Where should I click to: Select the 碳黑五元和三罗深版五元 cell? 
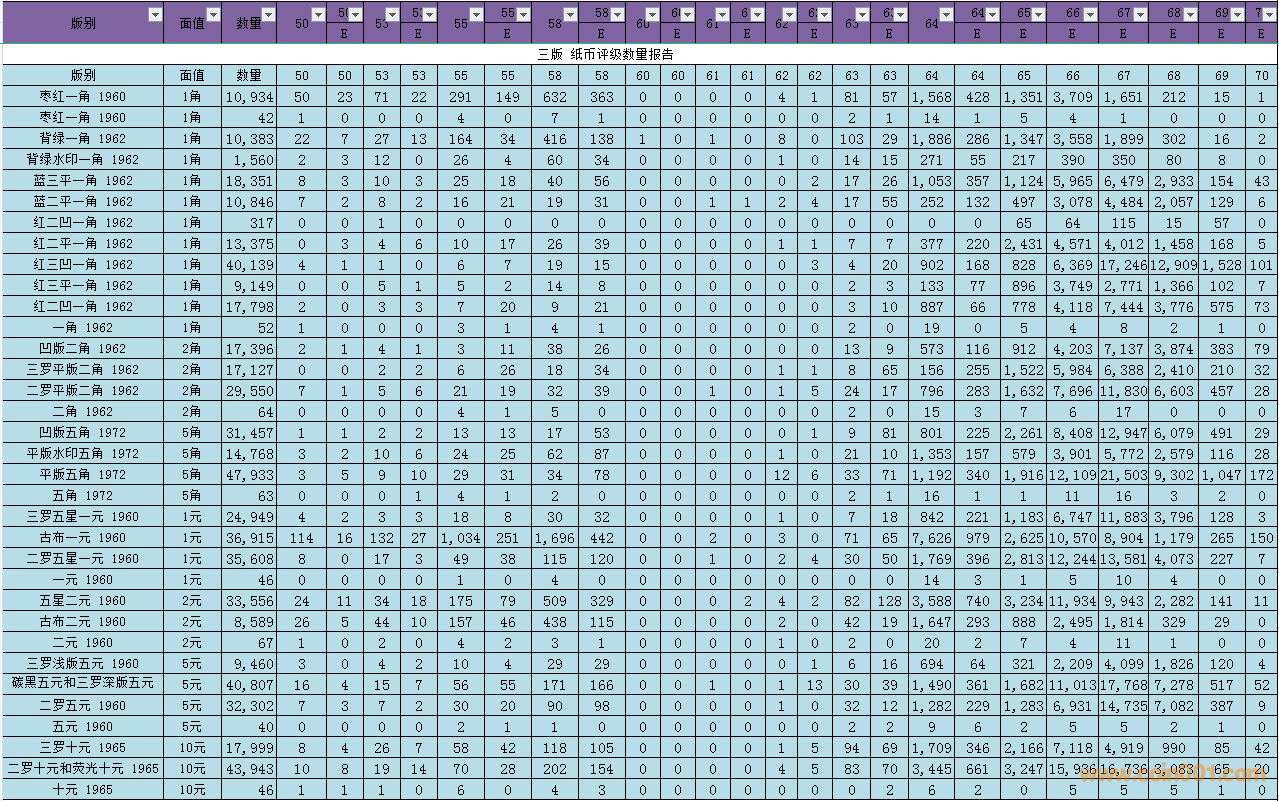[83, 685]
